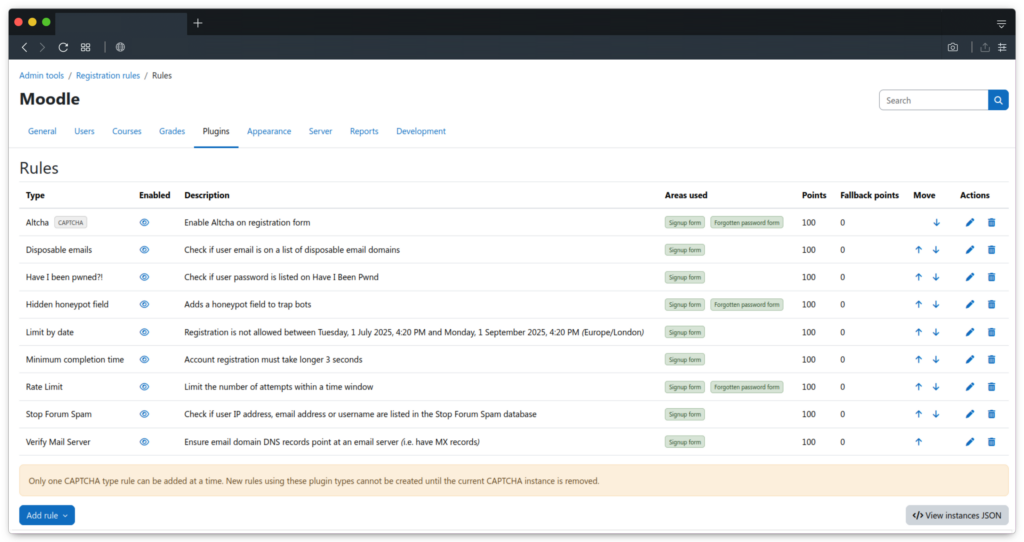The width and height of the screenshot is (1024, 542).
Task: Toggle Minimum completion time rule eye
Action: (144, 360)
